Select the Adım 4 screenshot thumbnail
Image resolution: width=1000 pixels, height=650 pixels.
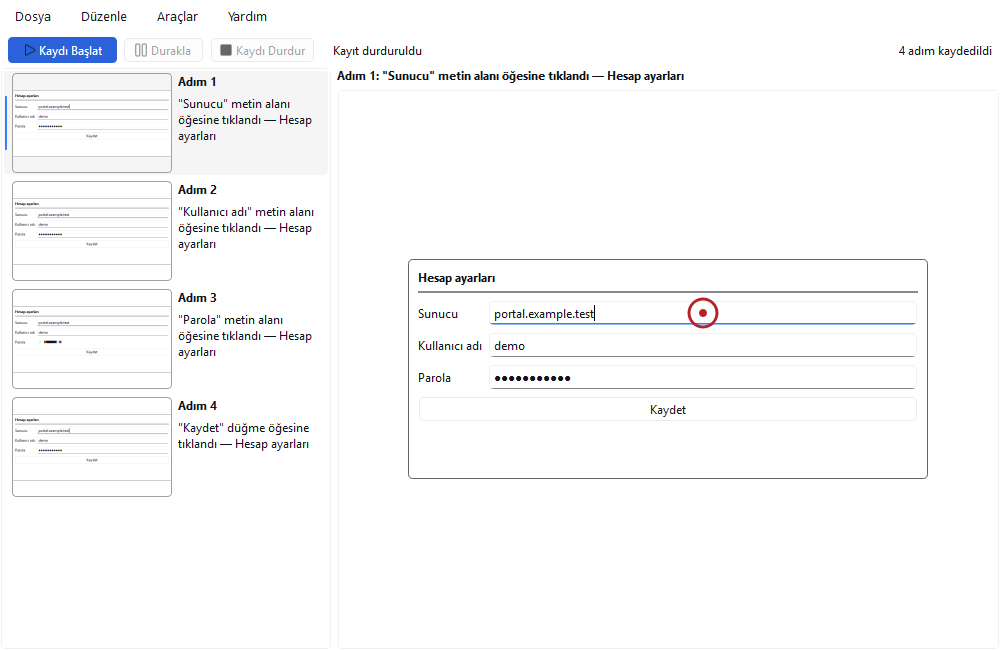[92, 447]
